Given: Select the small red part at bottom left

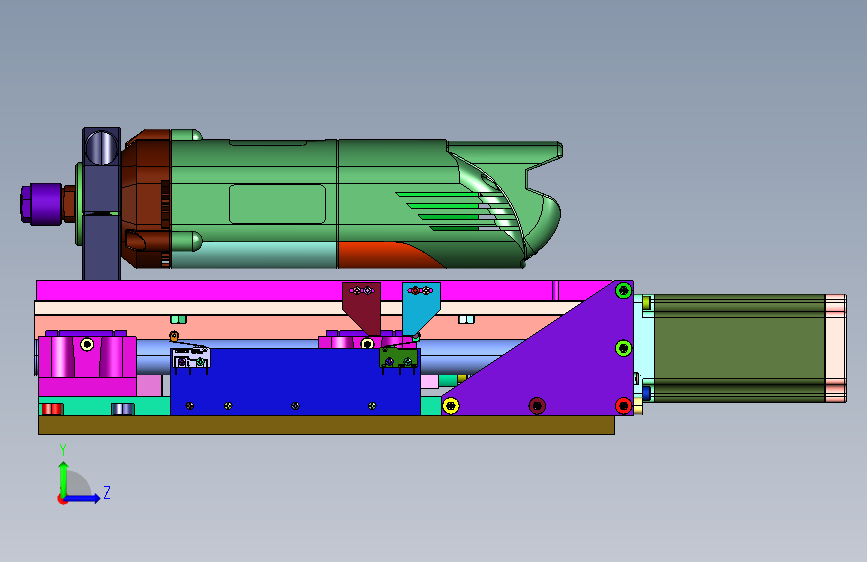Looking at the screenshot, I should 51,409.
